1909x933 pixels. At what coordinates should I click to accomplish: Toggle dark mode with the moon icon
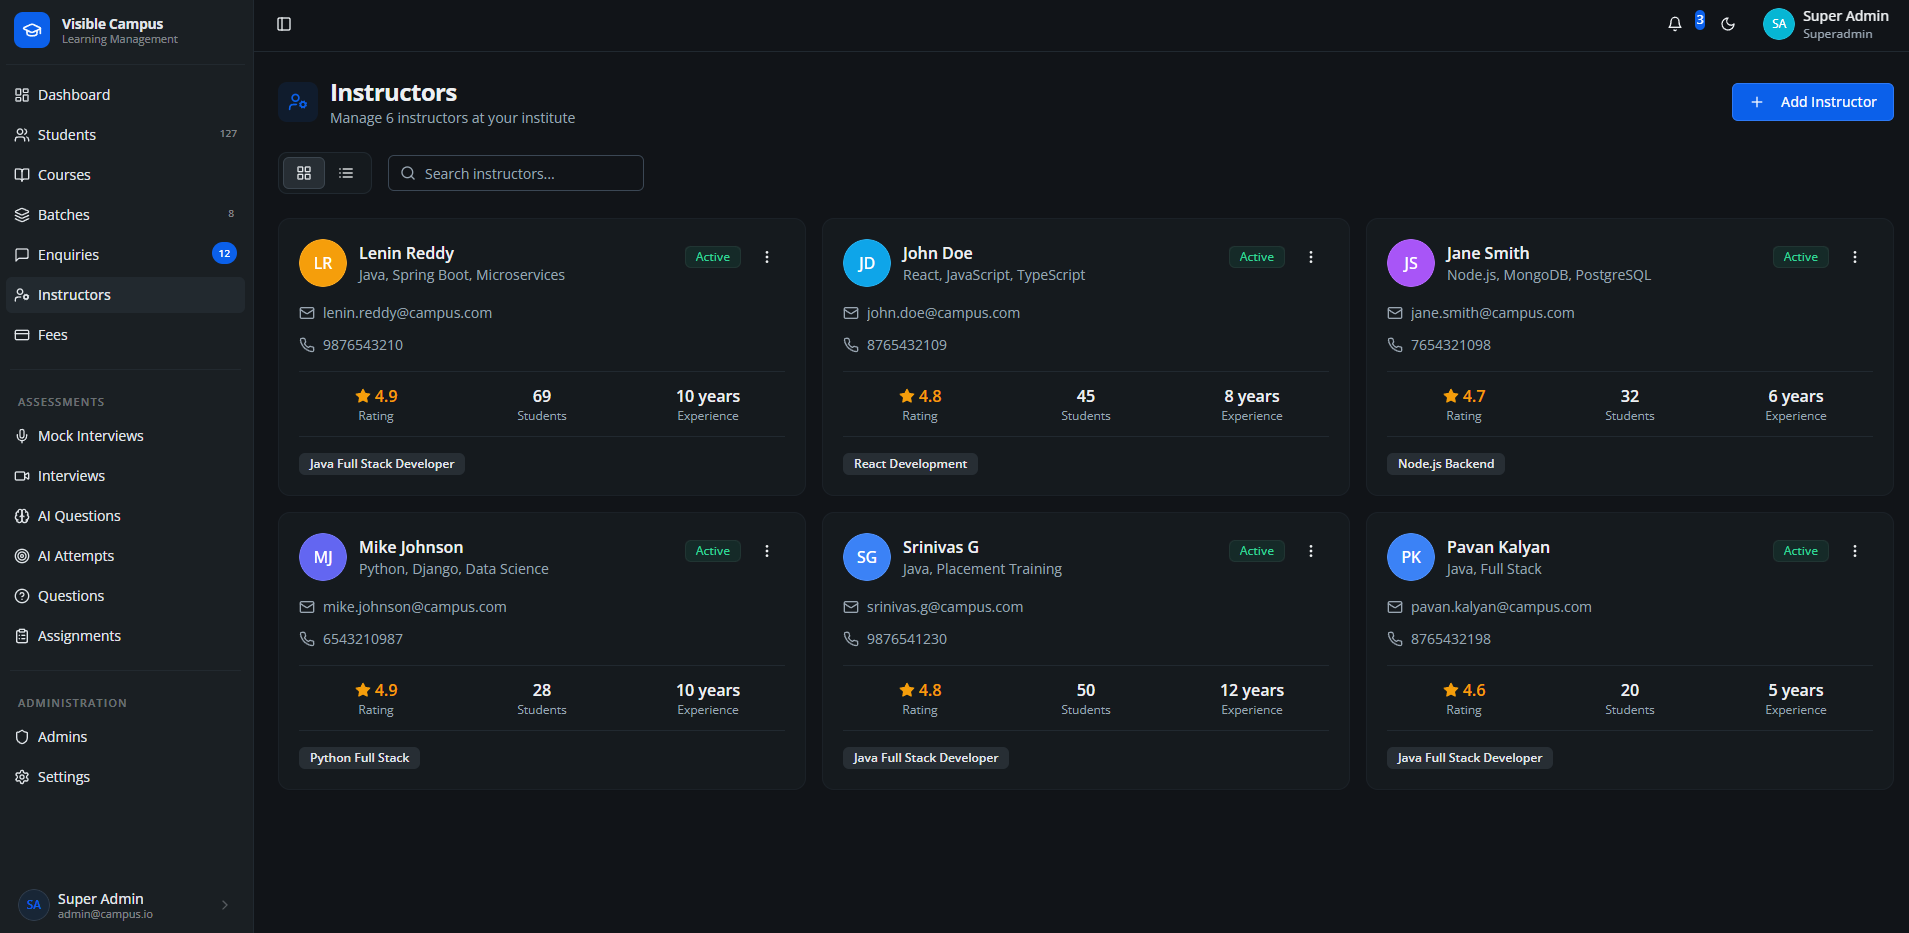click(x=1728, y=23)
